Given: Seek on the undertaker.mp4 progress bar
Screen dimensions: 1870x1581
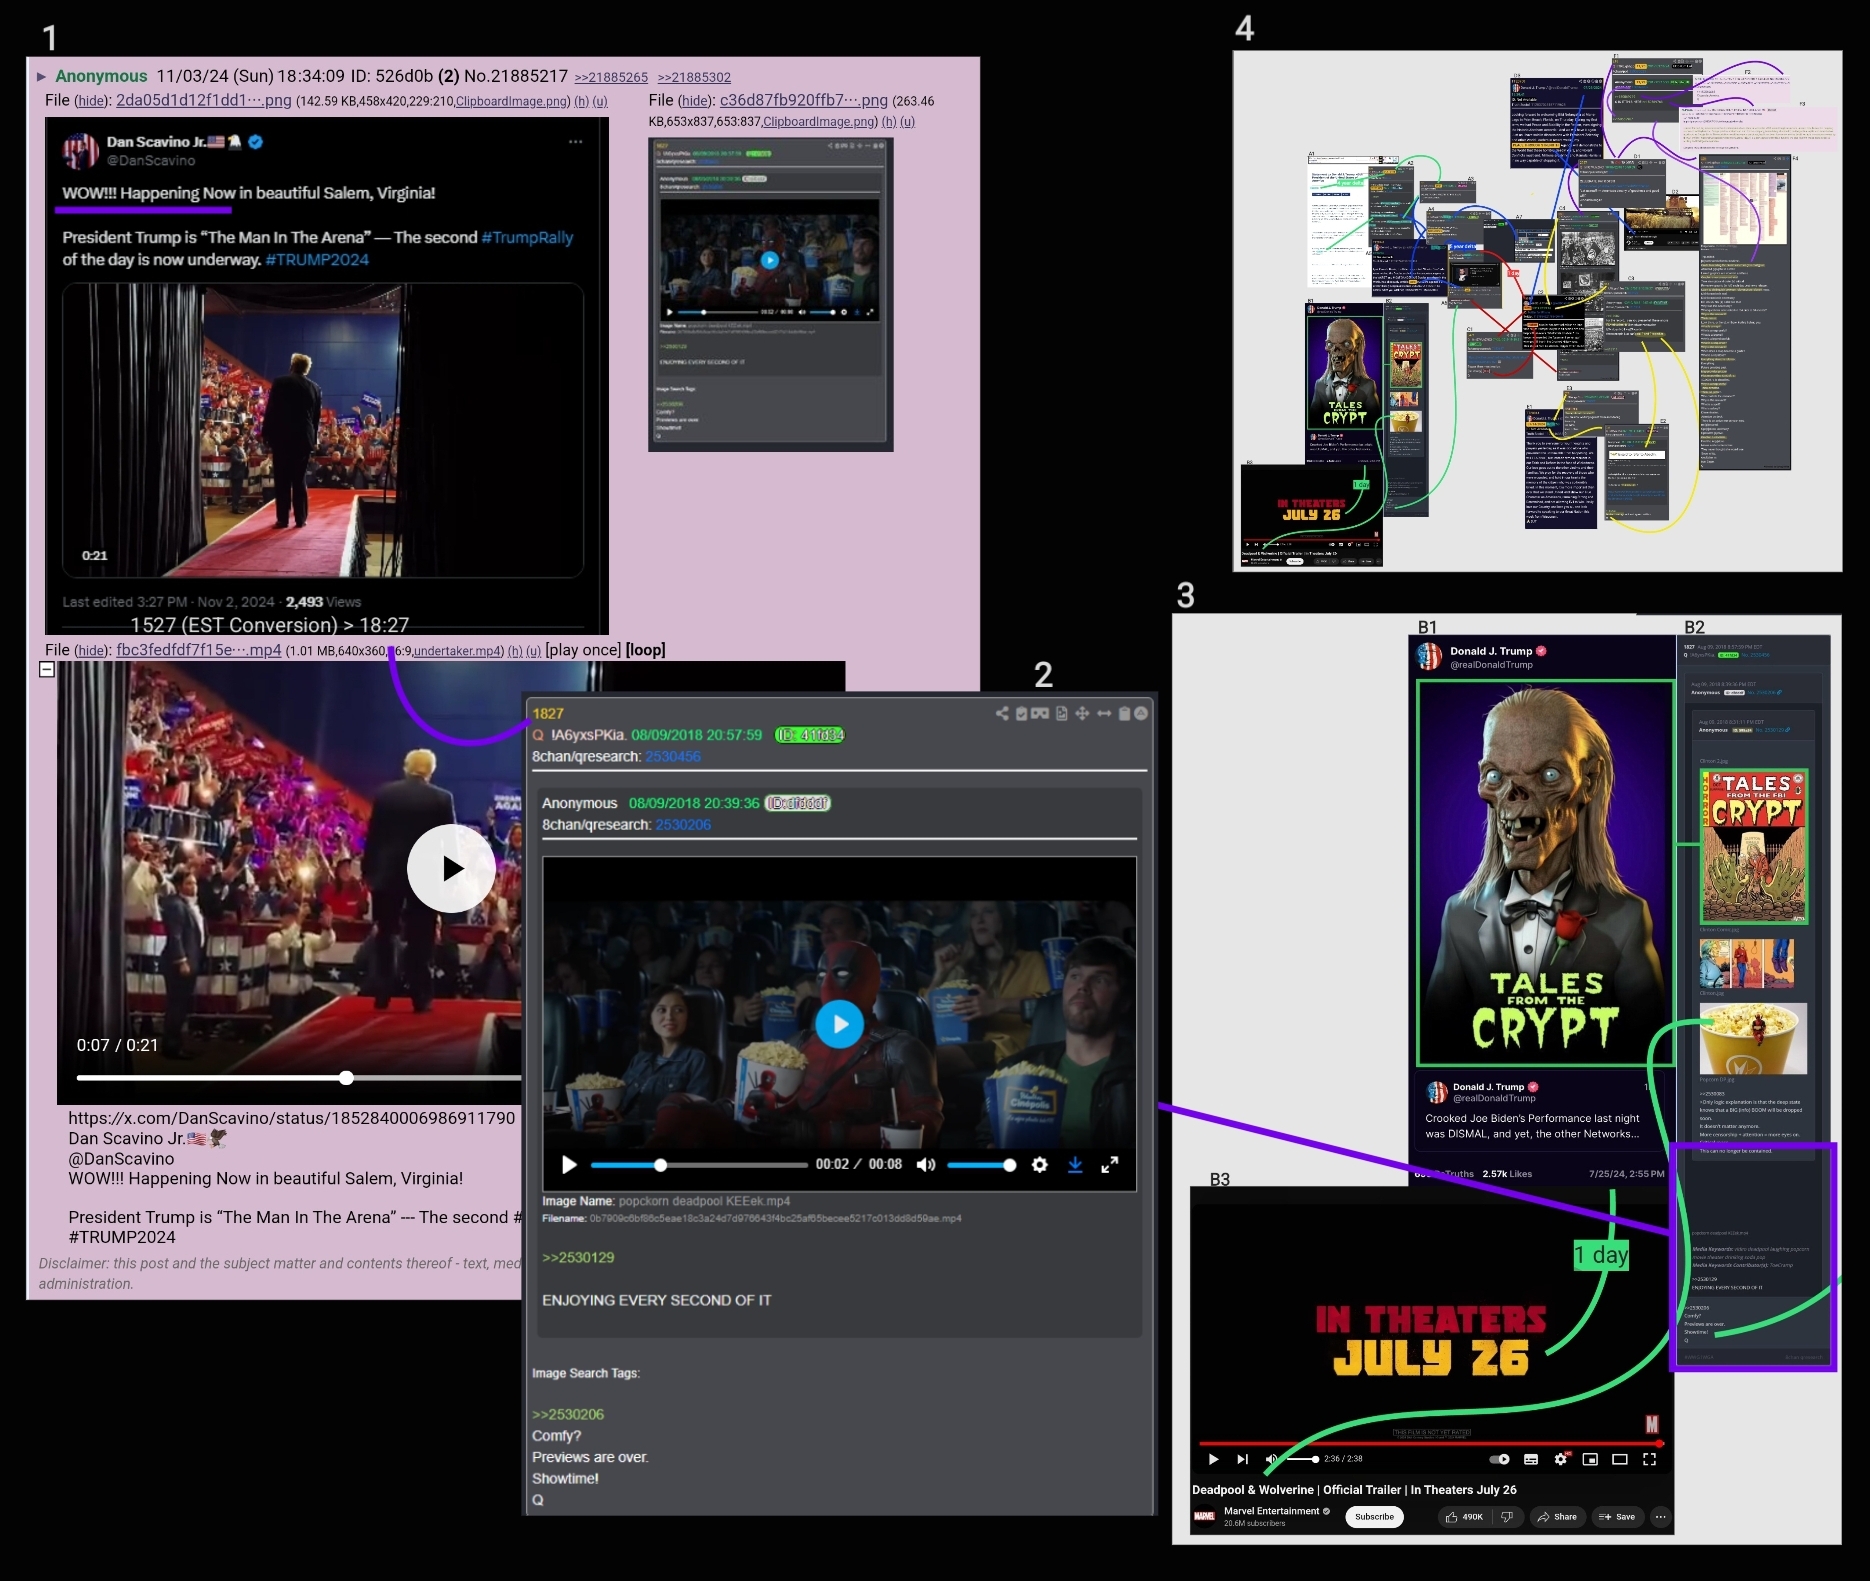Looking at the screenshot, I should point(300,1078).
